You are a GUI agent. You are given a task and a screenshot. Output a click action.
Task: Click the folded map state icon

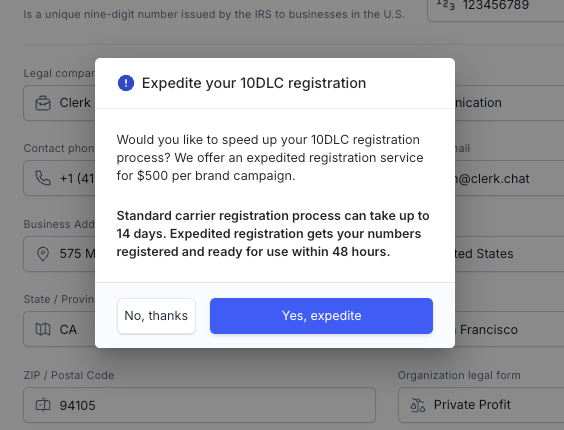coord(43,329)
